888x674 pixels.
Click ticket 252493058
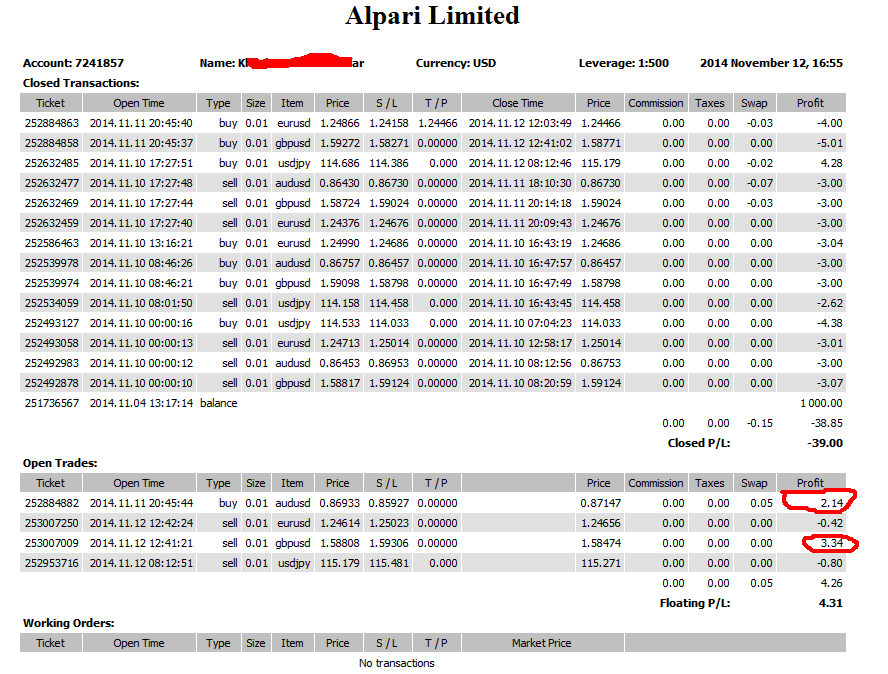click(x=52, y=343)
